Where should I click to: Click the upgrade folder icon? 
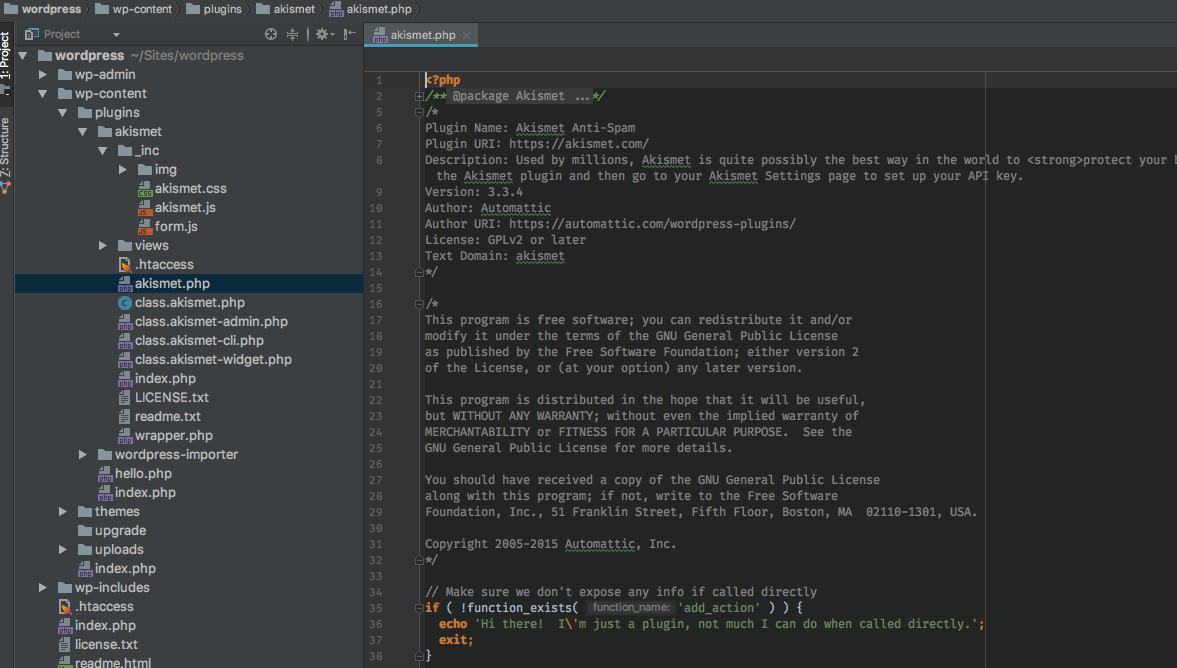[x=85, y=531]
